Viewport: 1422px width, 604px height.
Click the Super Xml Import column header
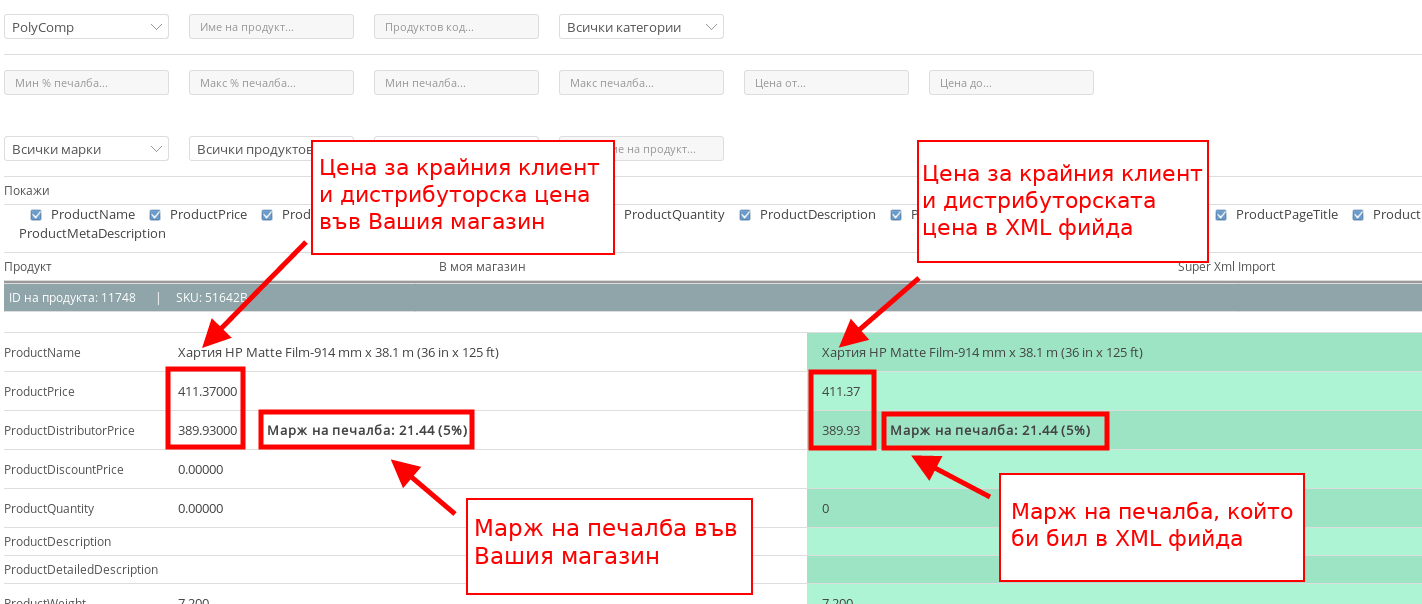point(1226,267)
